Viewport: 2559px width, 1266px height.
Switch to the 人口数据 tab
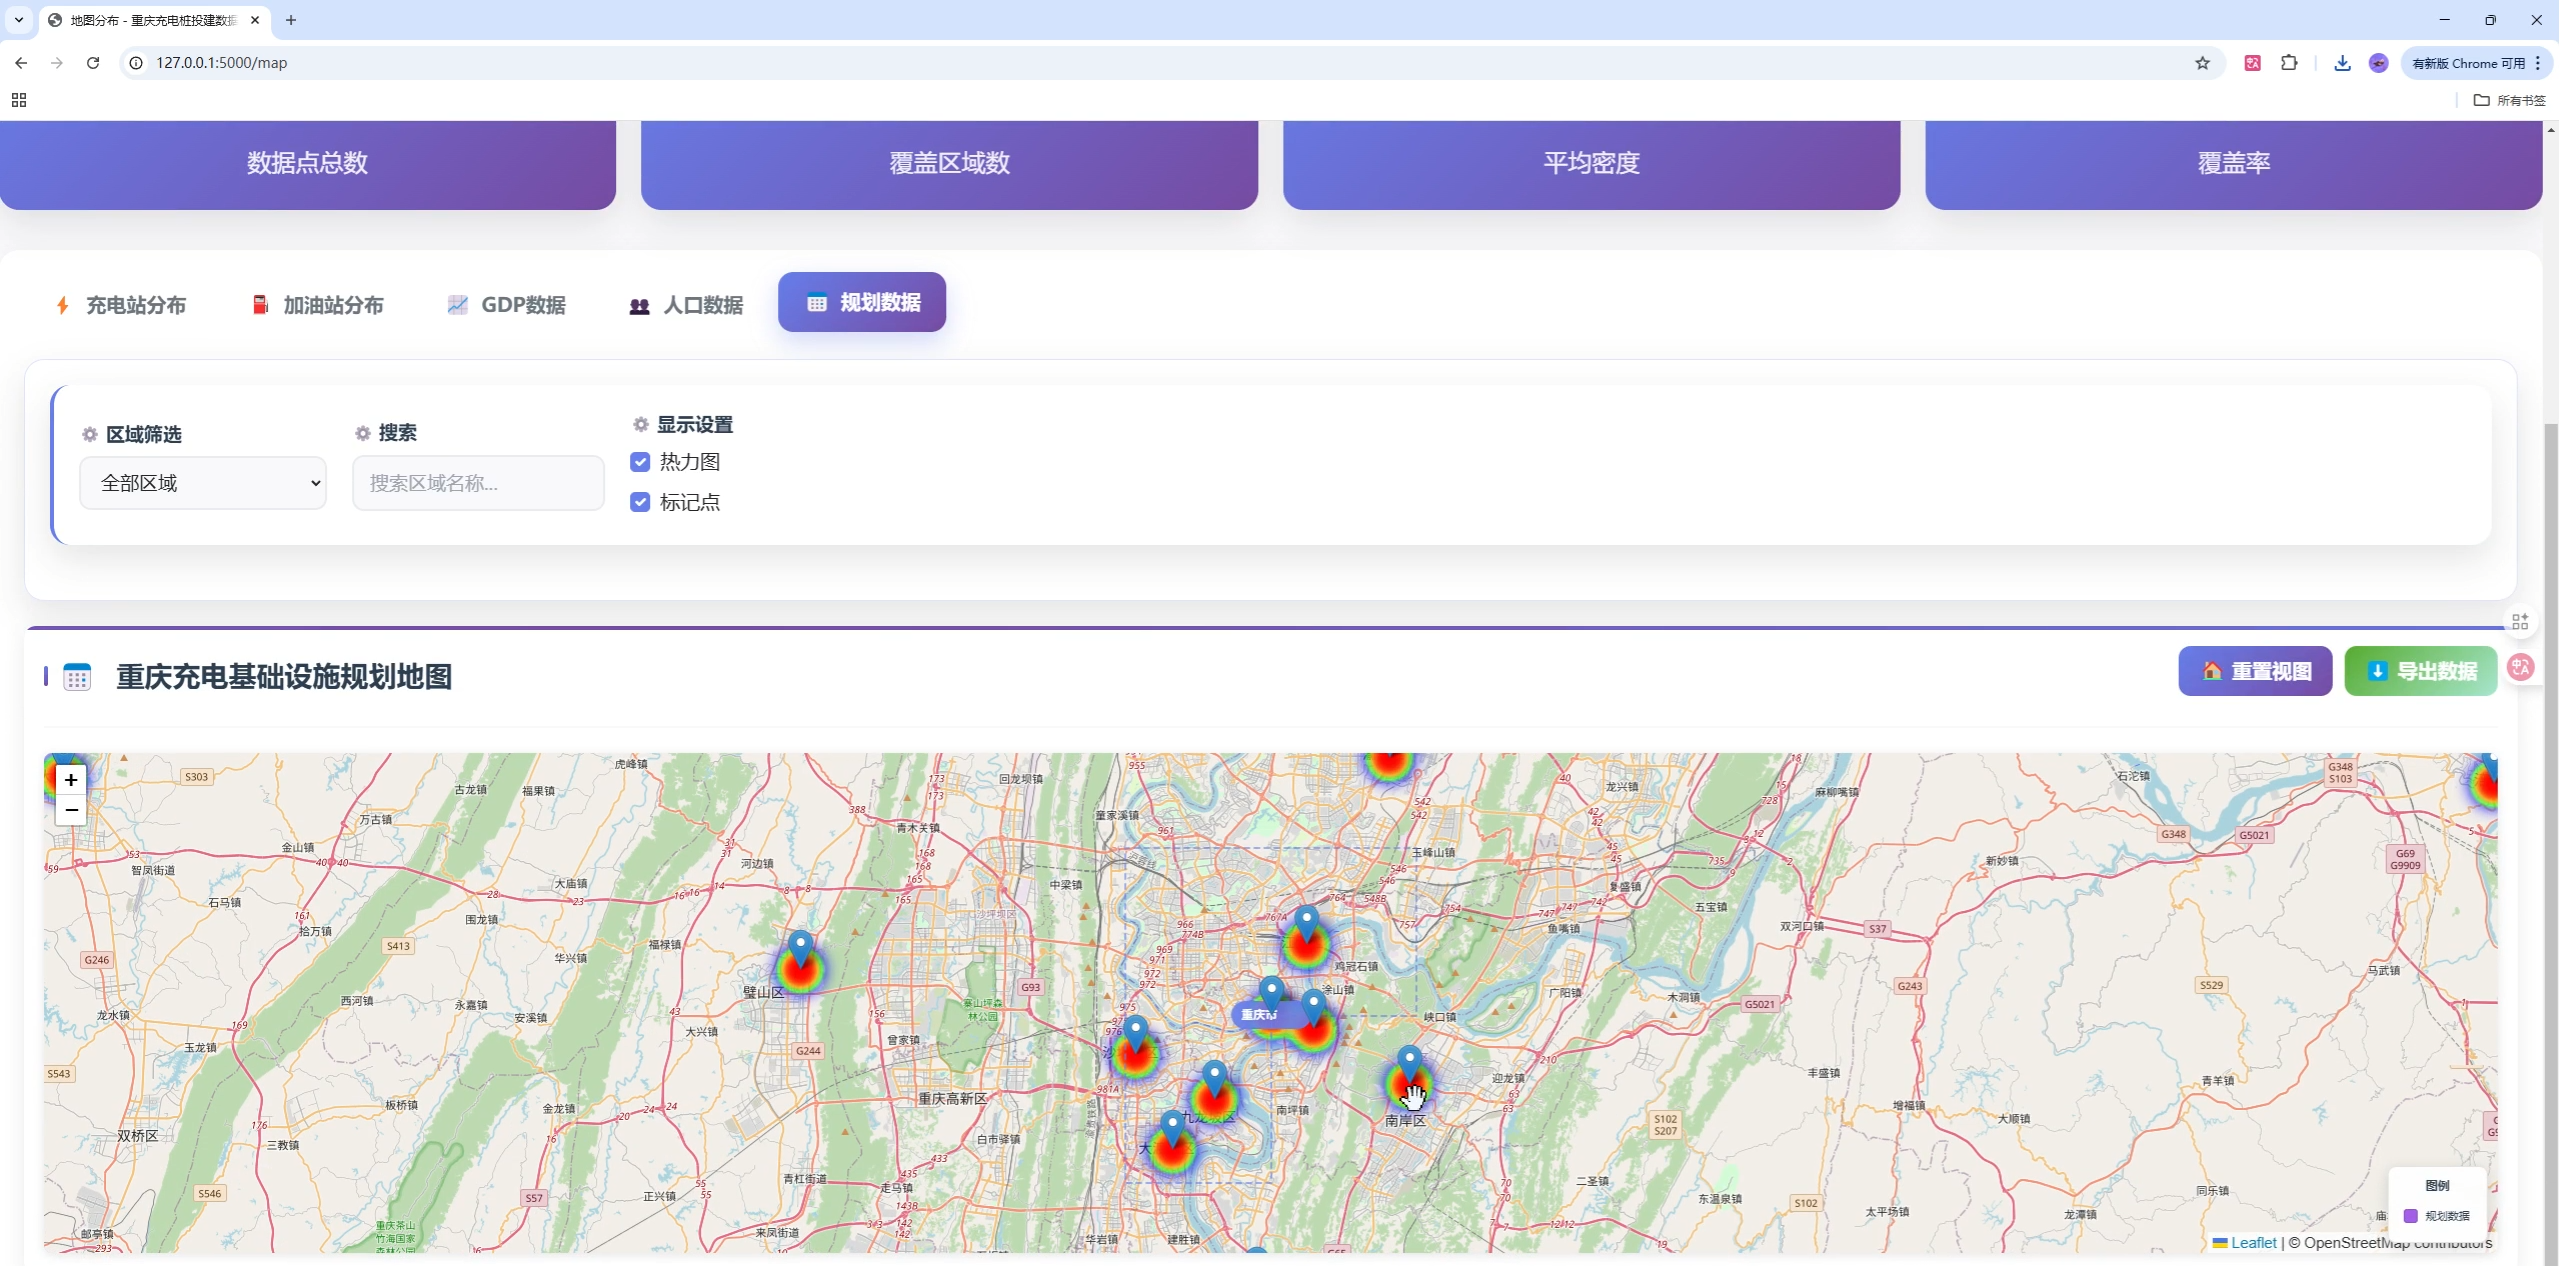(x=686, y=305)
